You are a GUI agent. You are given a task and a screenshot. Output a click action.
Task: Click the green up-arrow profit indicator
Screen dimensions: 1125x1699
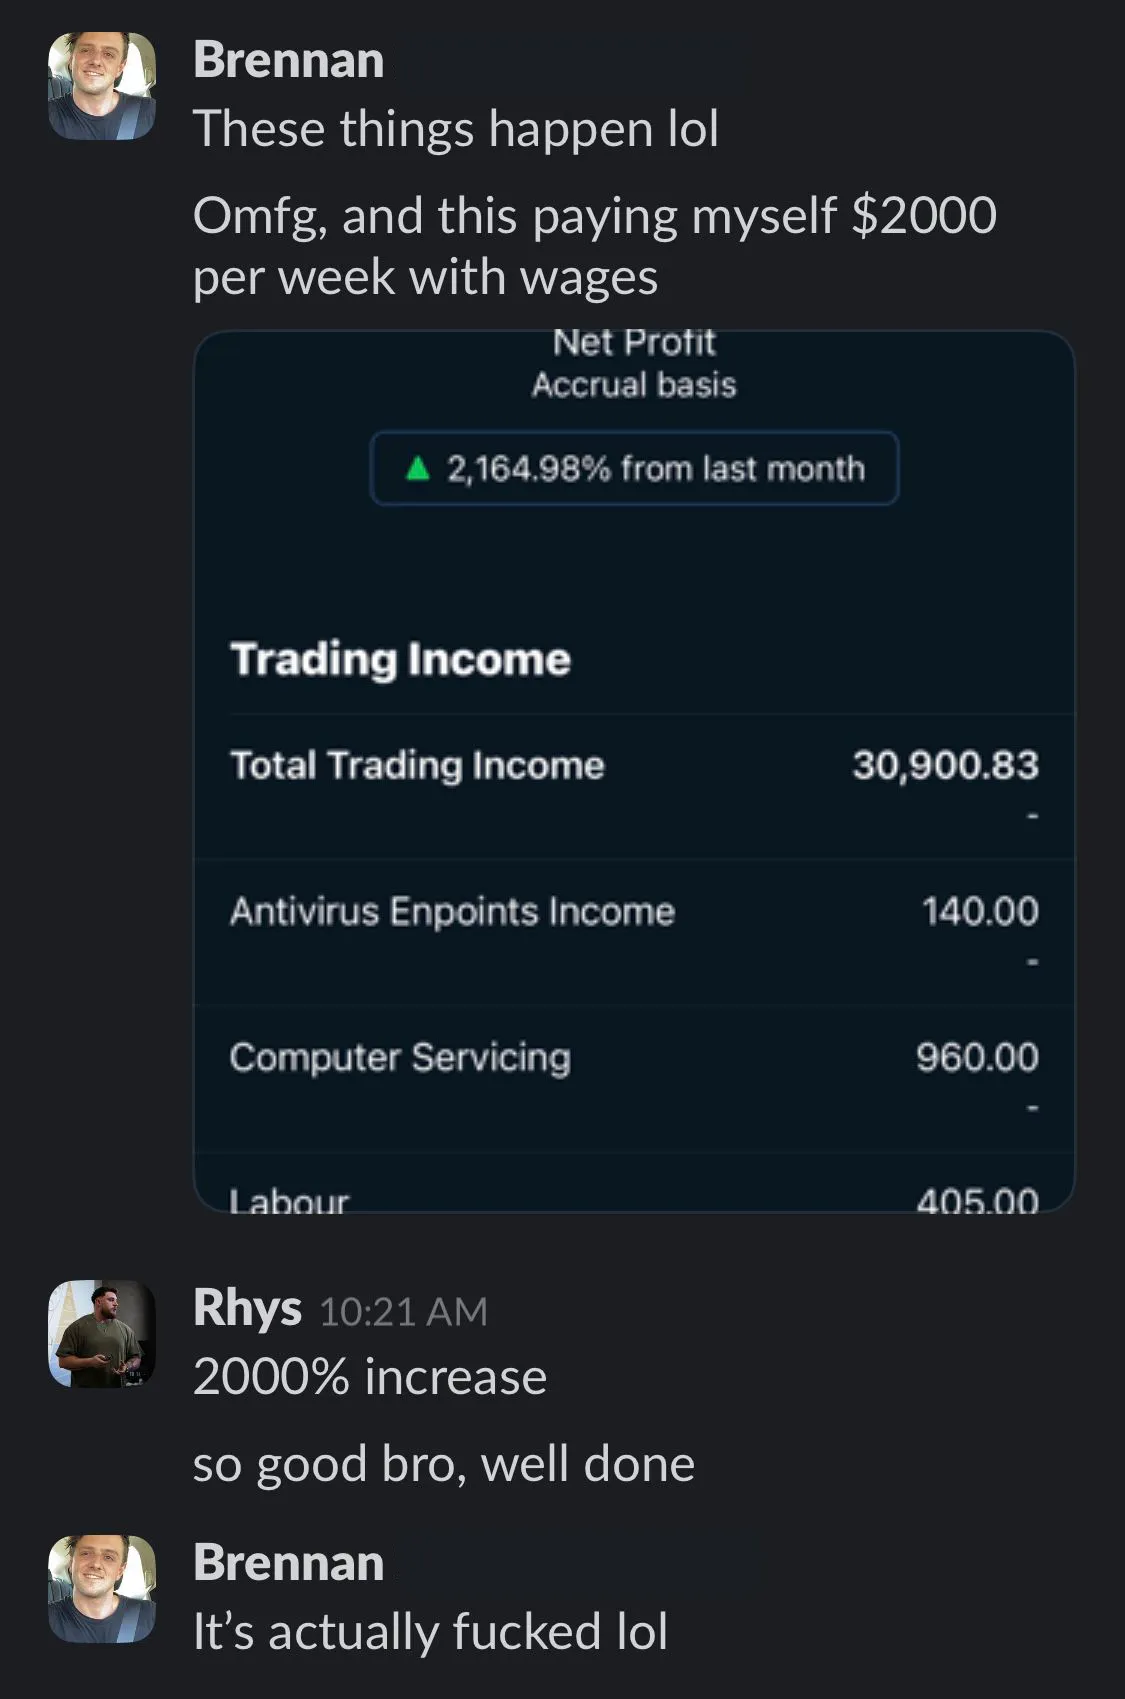pyautogui.click(x=418, y=468)
